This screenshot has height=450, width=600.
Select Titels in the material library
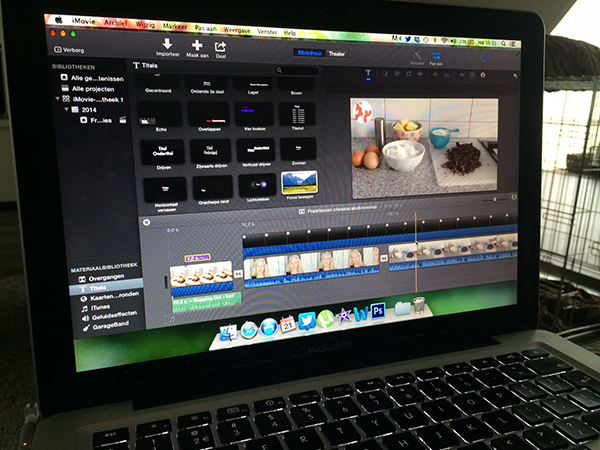(106, 287)
